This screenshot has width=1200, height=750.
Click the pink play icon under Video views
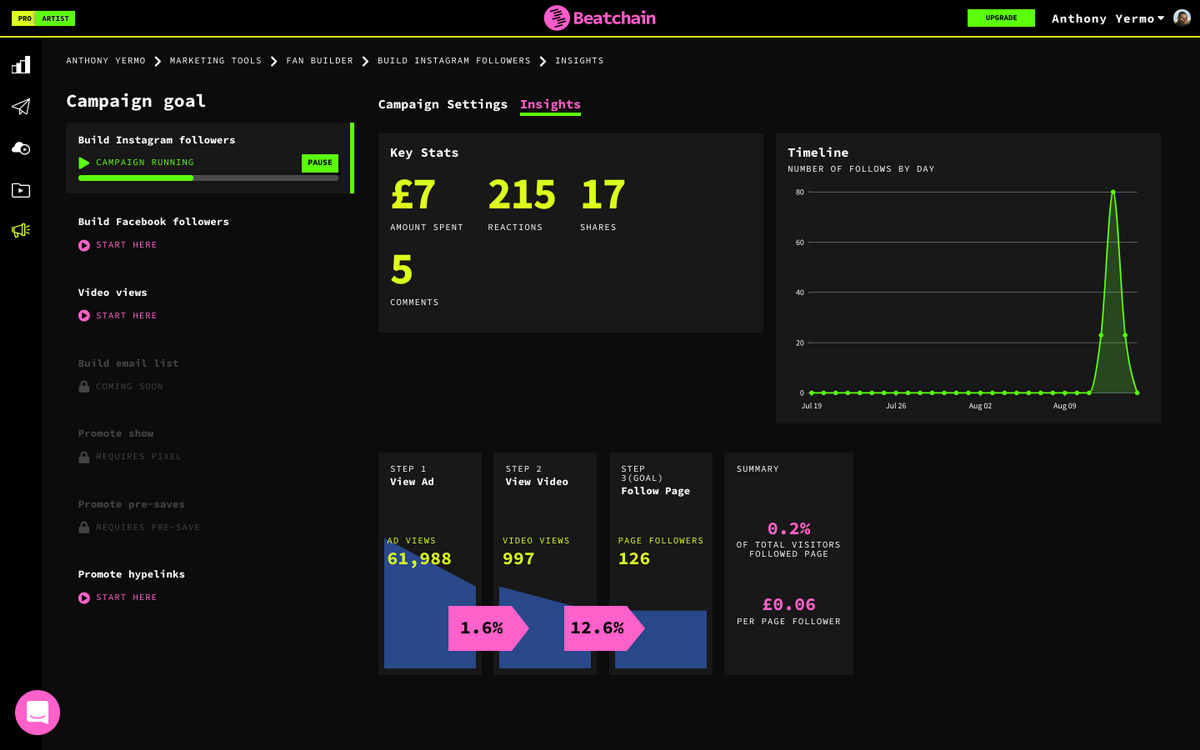[84, 316]
